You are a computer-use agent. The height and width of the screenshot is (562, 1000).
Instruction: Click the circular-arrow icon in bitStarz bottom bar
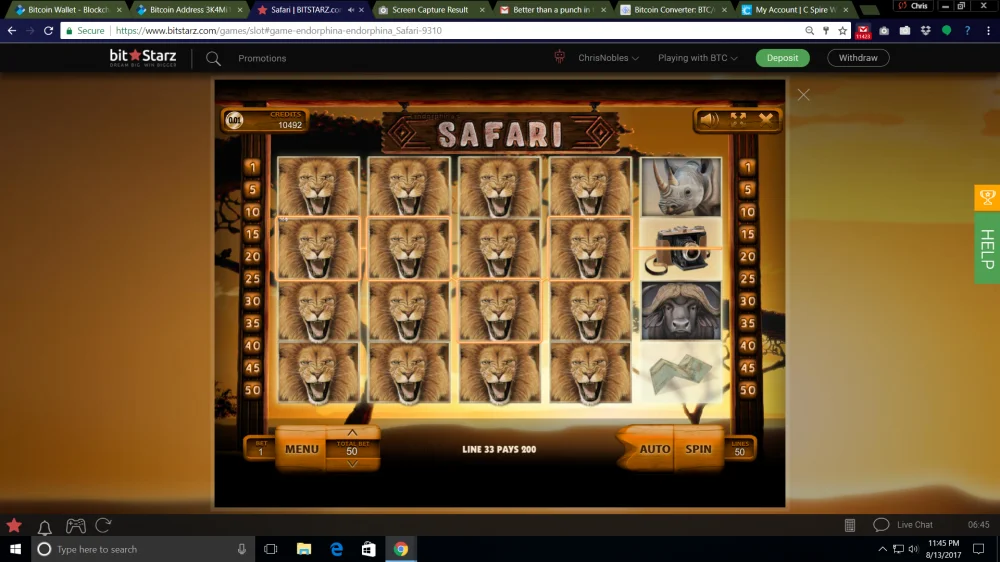[103, 525]
